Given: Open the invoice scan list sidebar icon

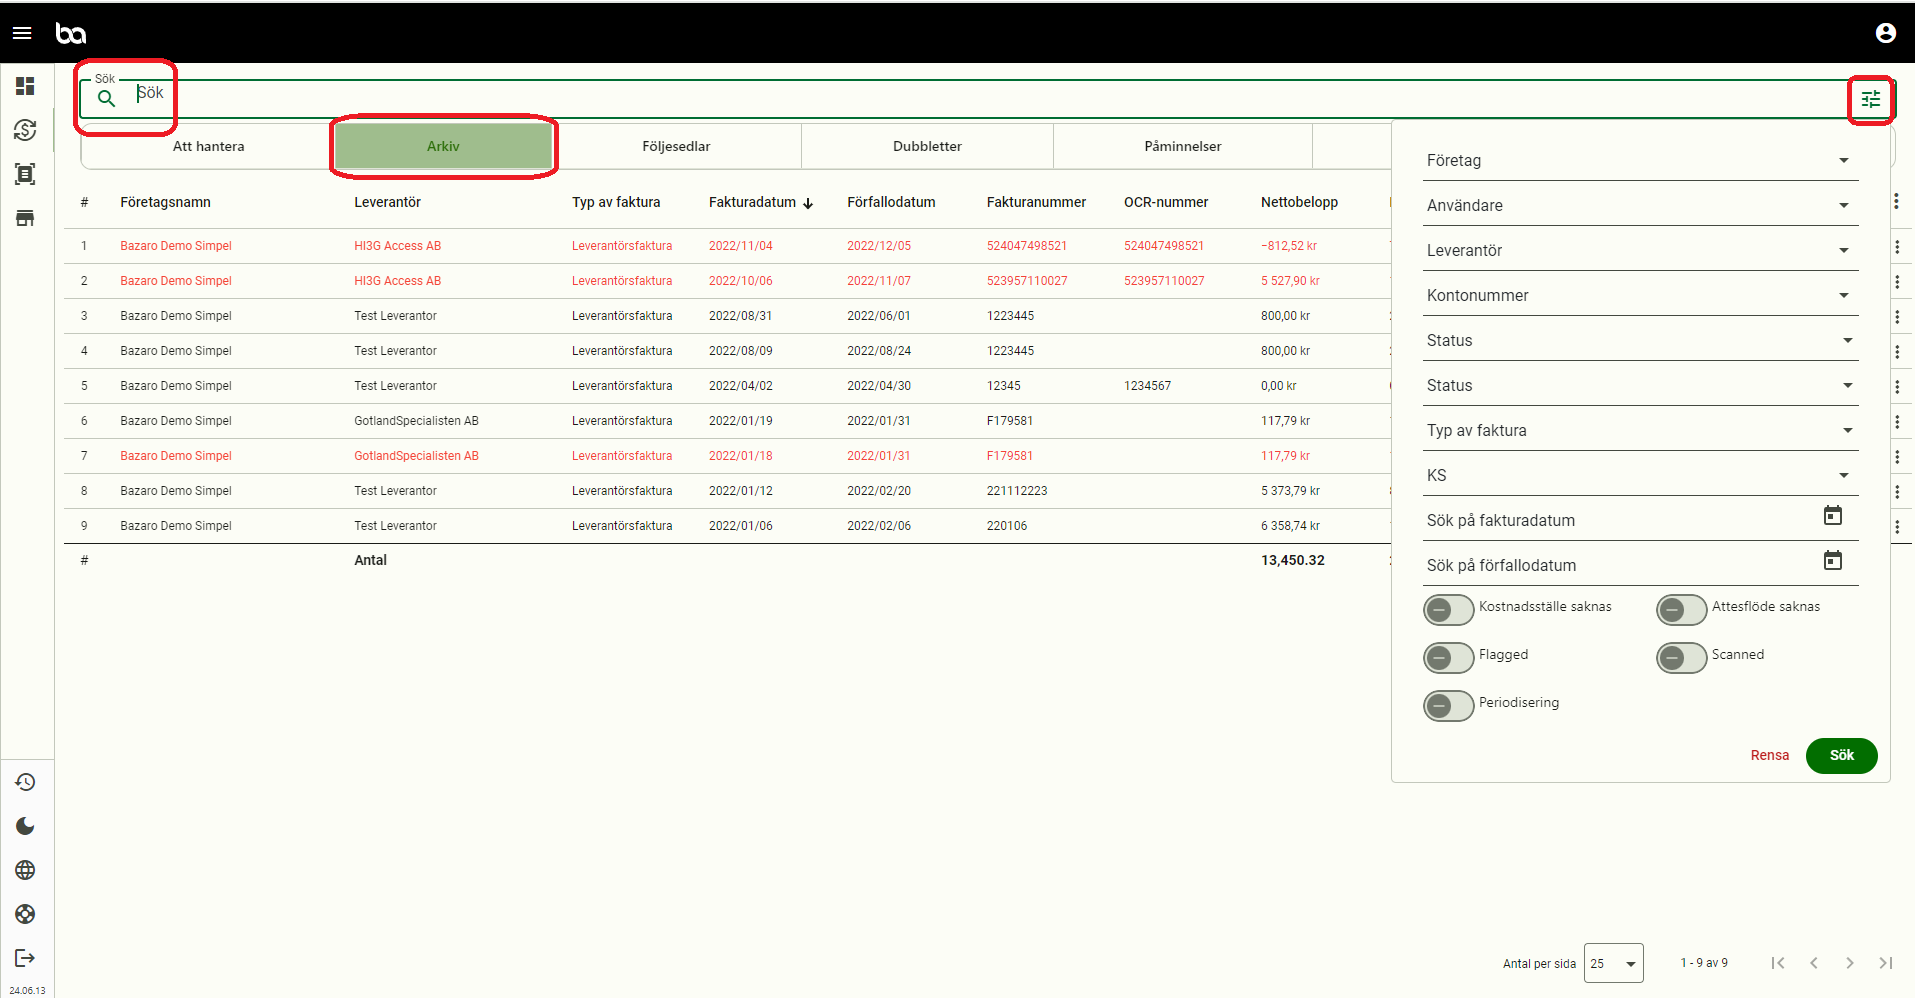Looking at the screenshot, I should [25, 174].
